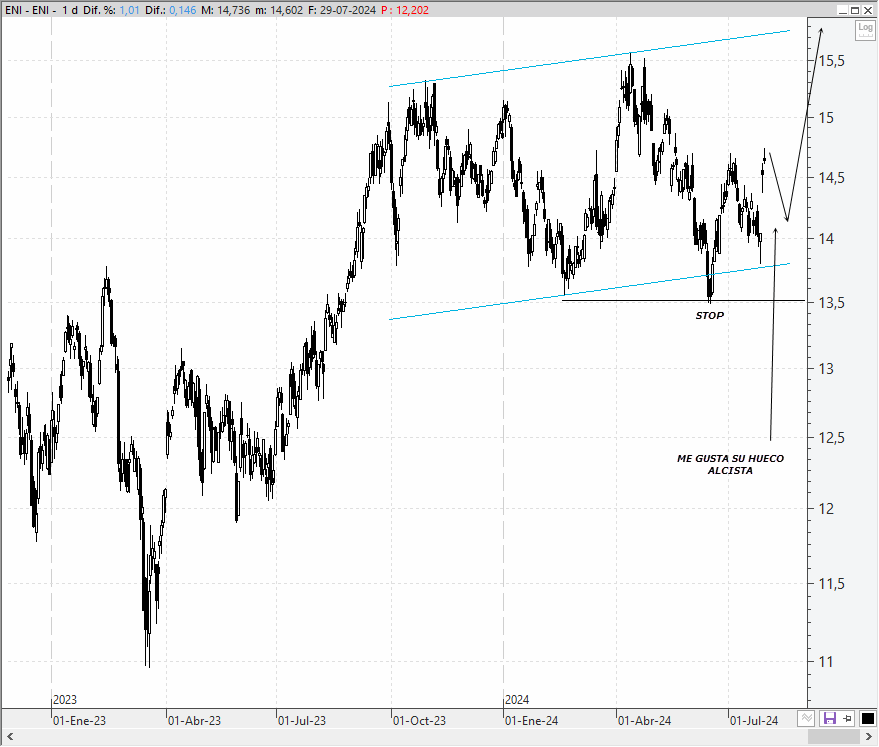Click the 01-Ene-24 date label
The height and width of the screenshot is (747, 879).
click(531, 721)
